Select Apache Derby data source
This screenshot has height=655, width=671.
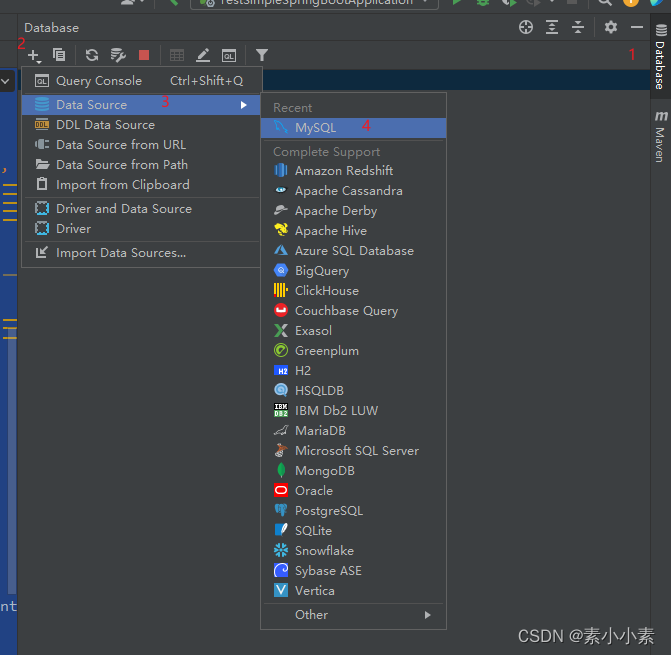(353, 211)
